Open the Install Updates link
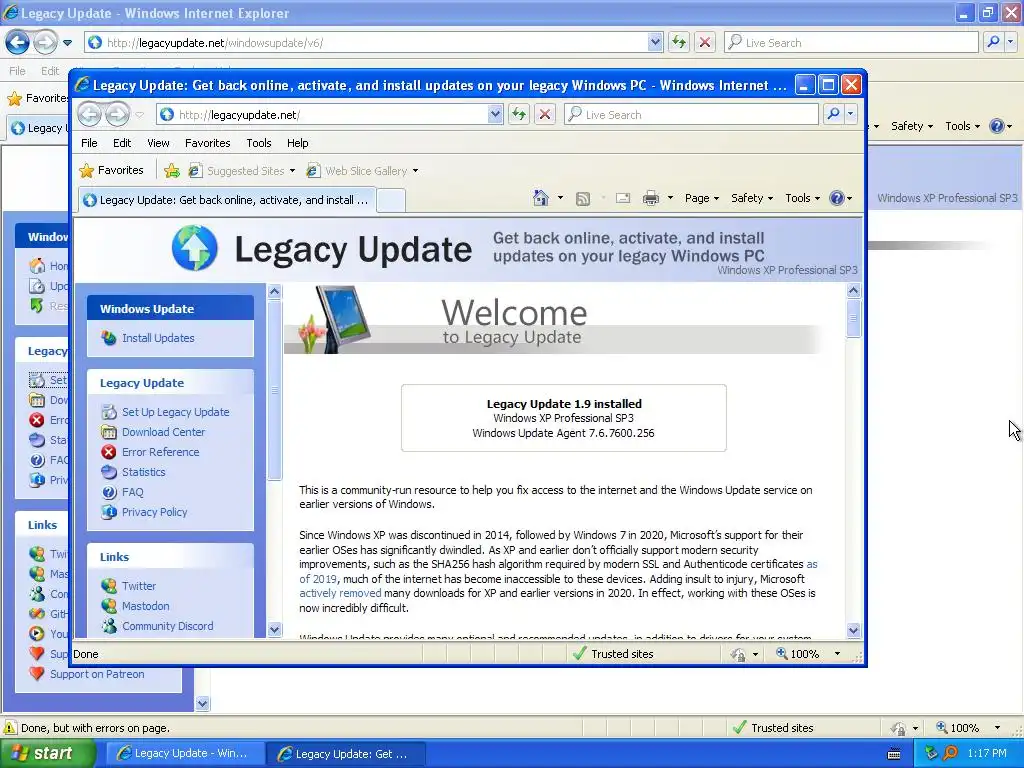 point(158,338)
